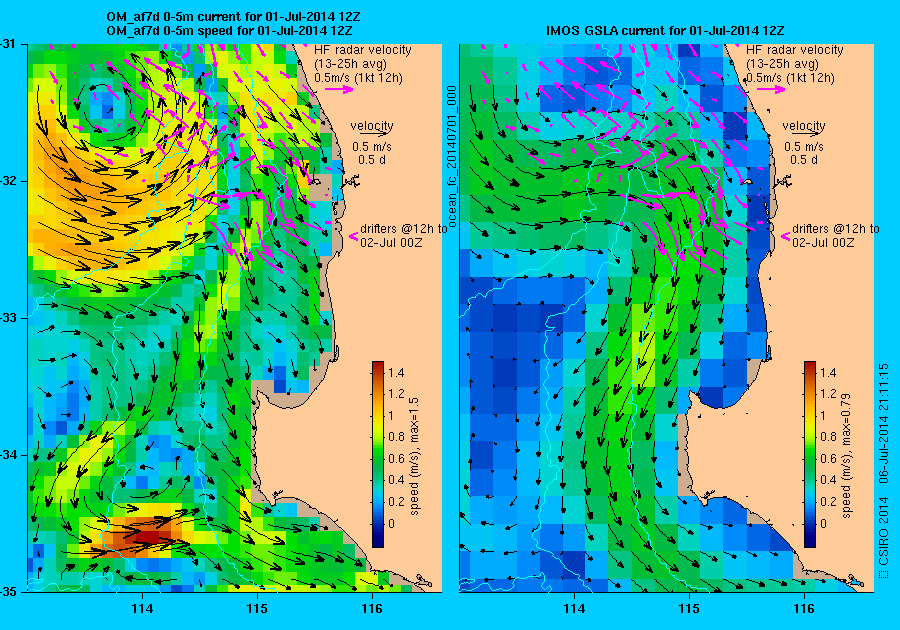This screenshot has height=630, width=900.
Task: Select the 'IMOS GSLA current' title
Action: (x=665, y=30)
